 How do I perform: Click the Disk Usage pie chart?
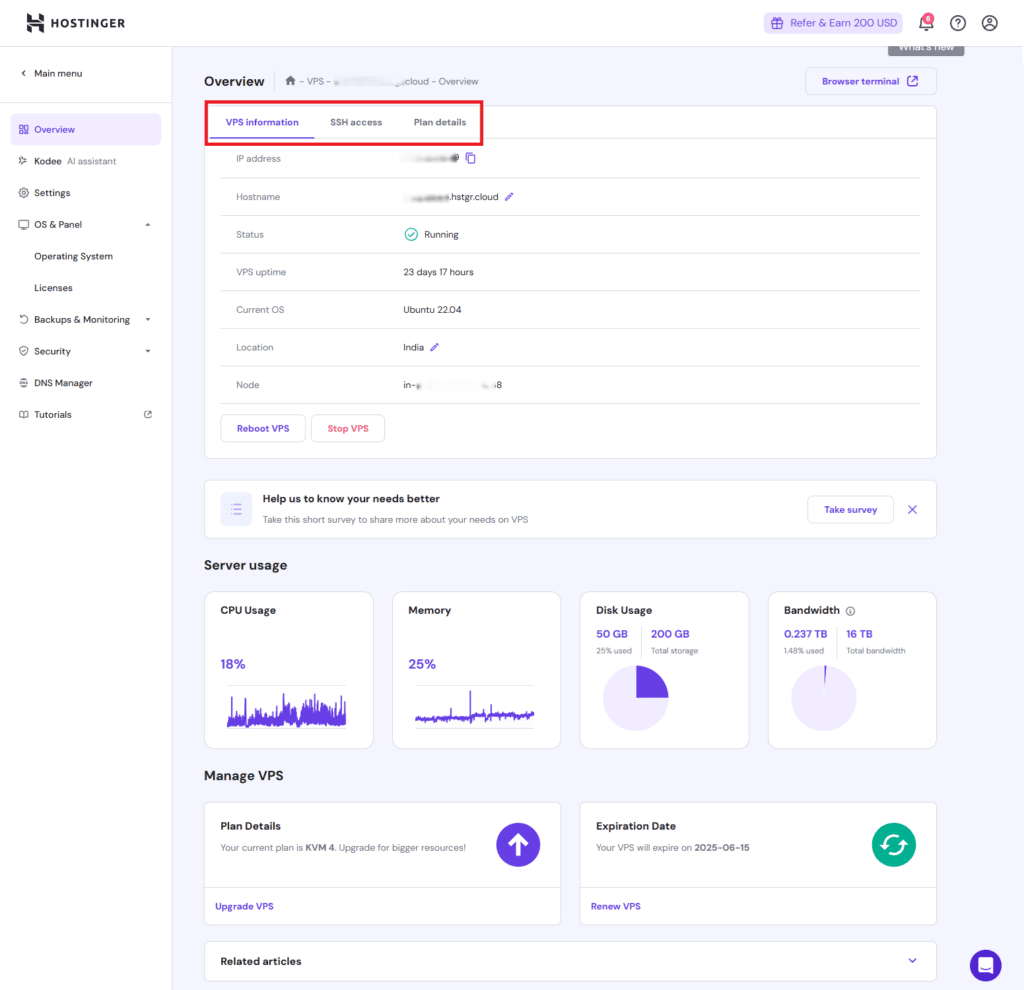[635, 697]
